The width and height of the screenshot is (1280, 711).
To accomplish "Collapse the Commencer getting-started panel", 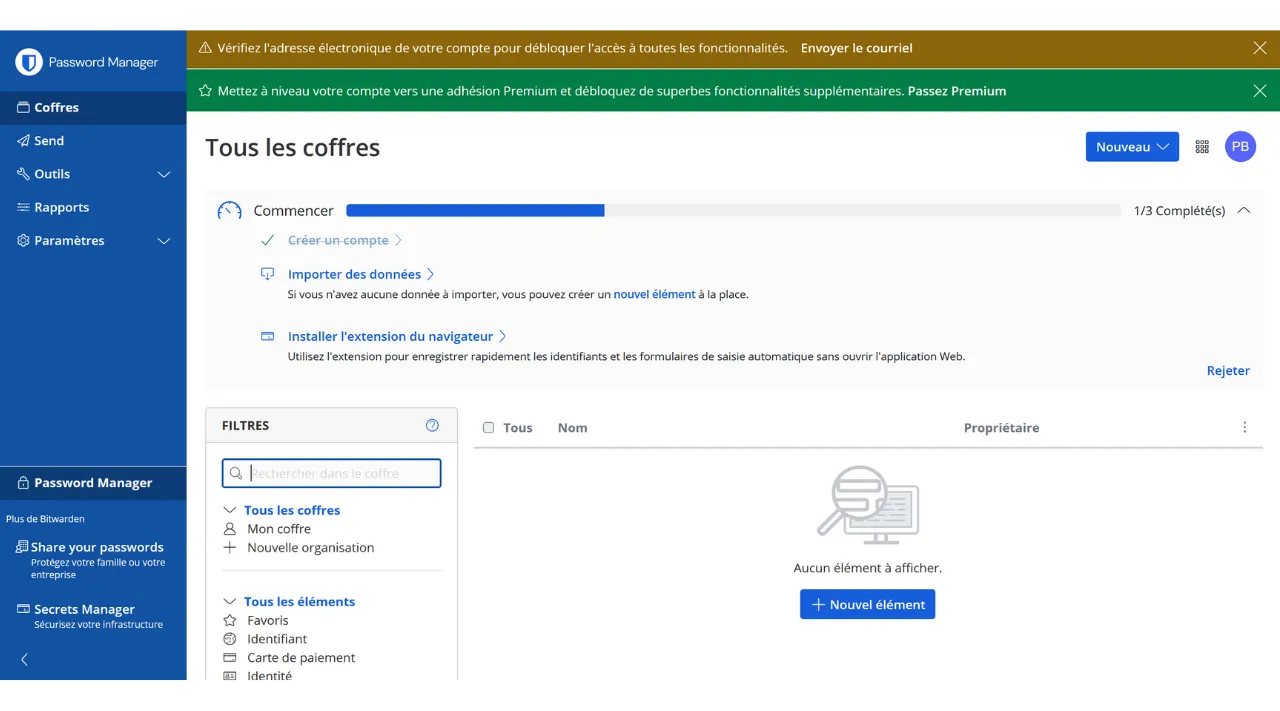I will click(1243, 211).
